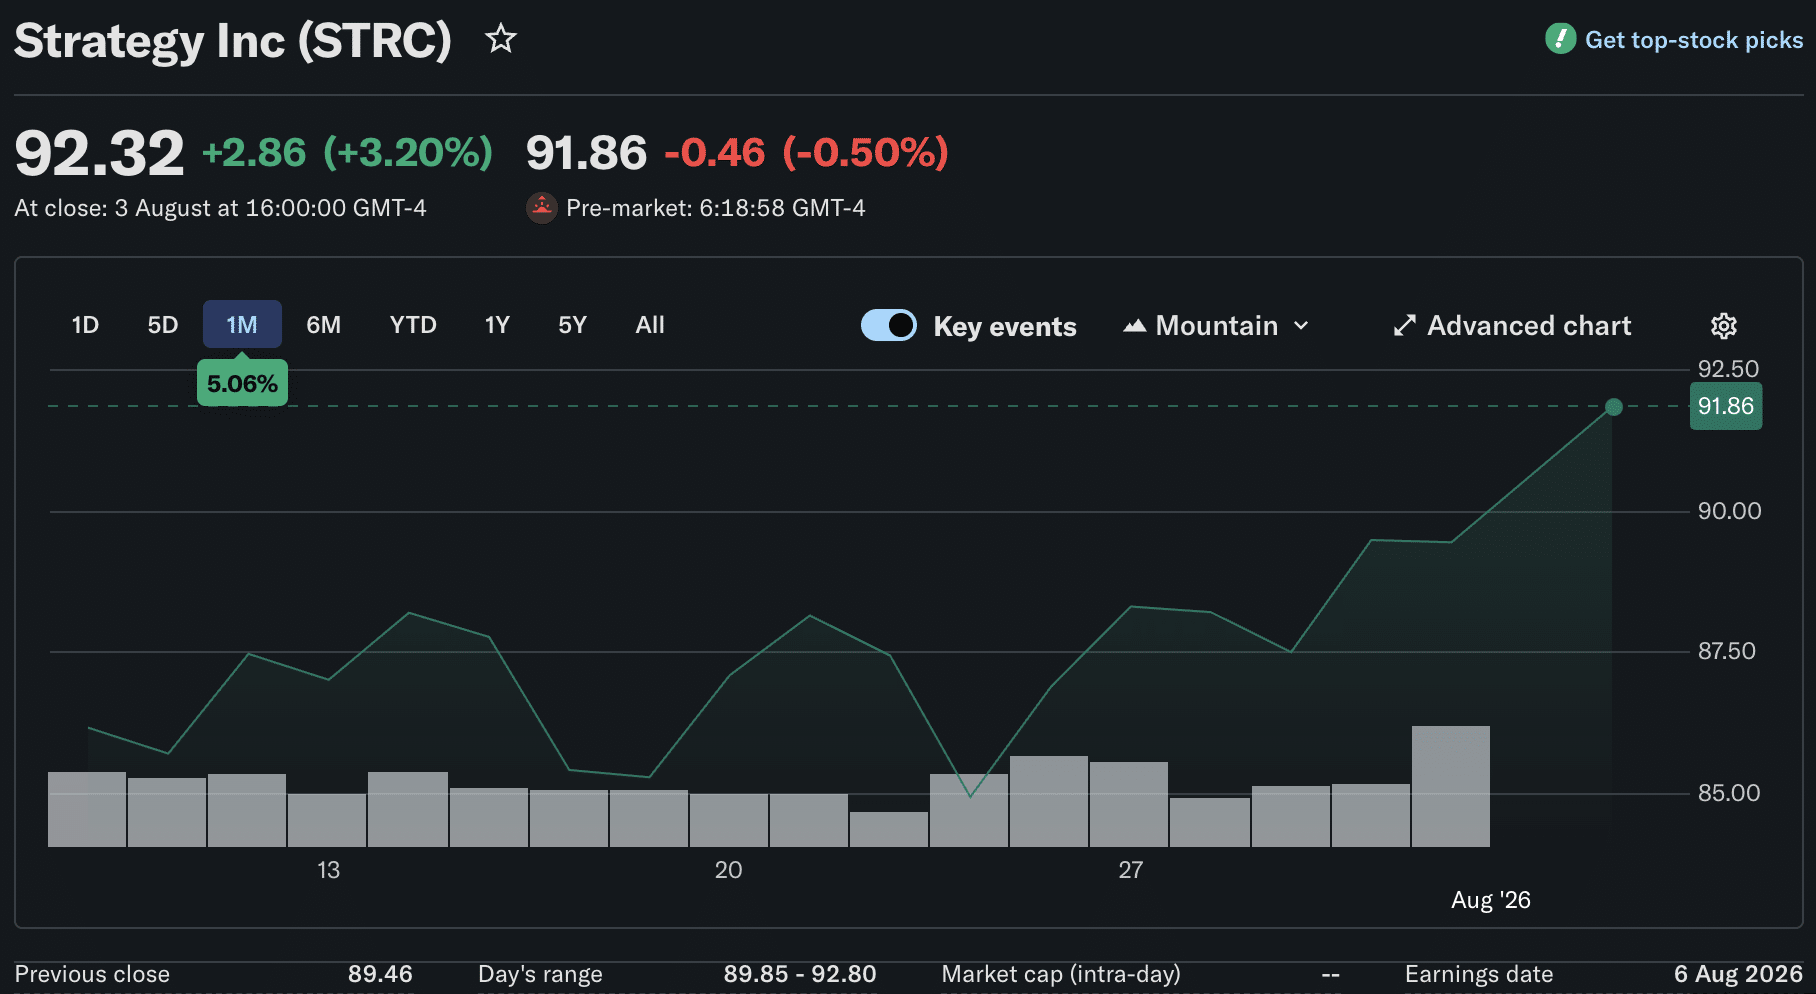Click the Advanced chart expand arrow icon
Viewport: 1816px width, 994px height.
click(1405, 326)
